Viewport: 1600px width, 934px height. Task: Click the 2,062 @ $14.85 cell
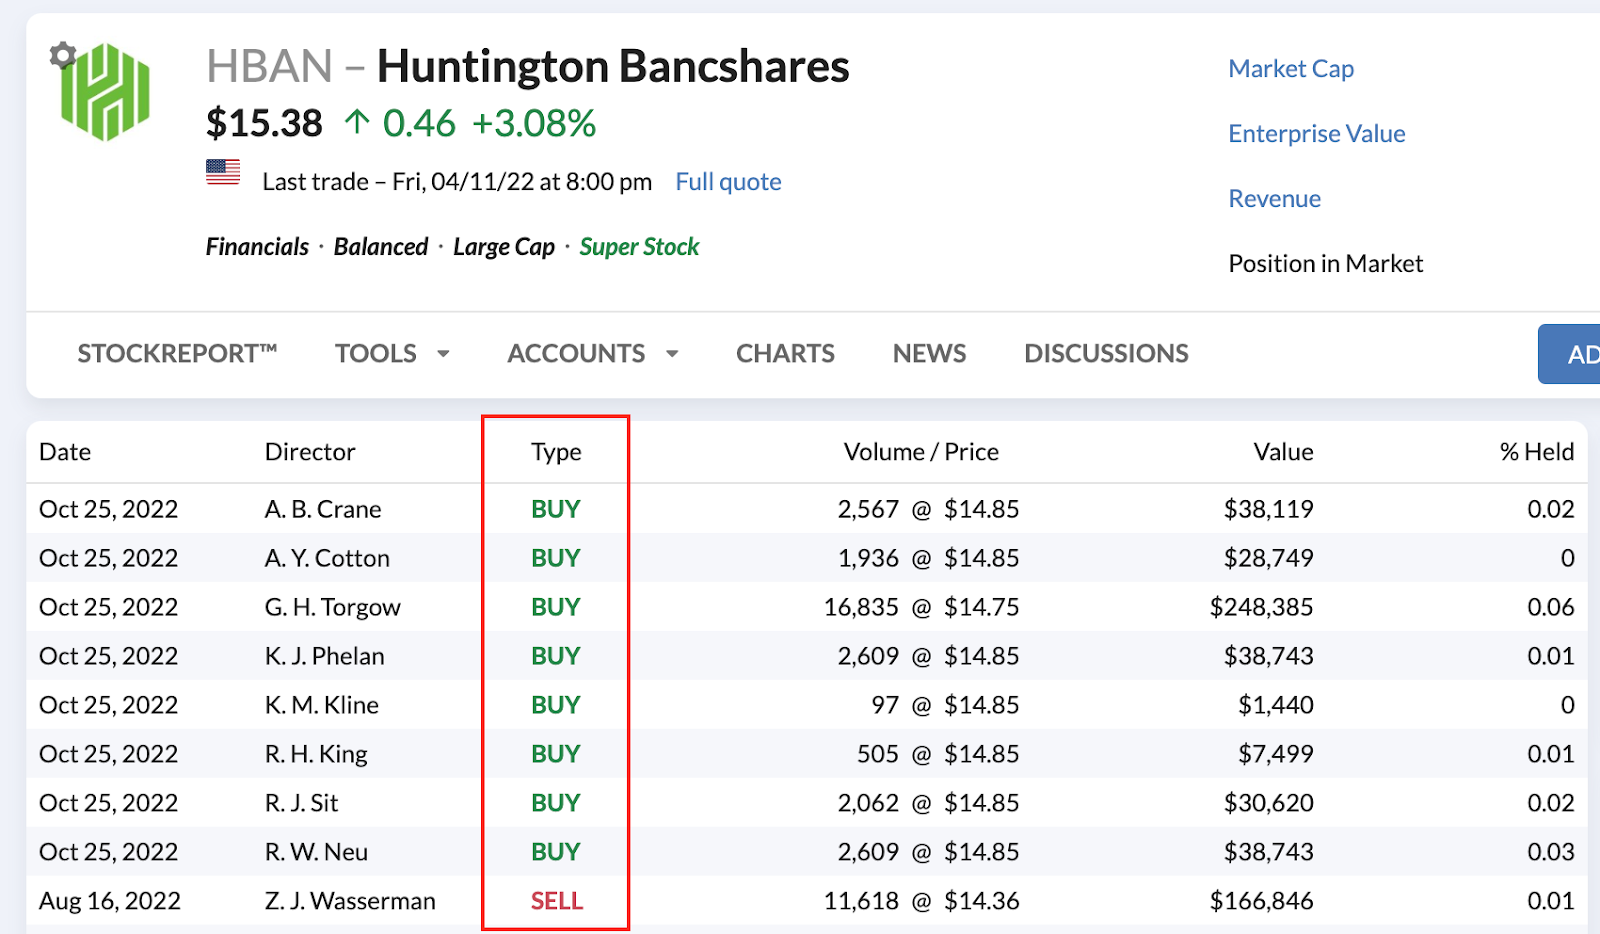coord(928,804)
